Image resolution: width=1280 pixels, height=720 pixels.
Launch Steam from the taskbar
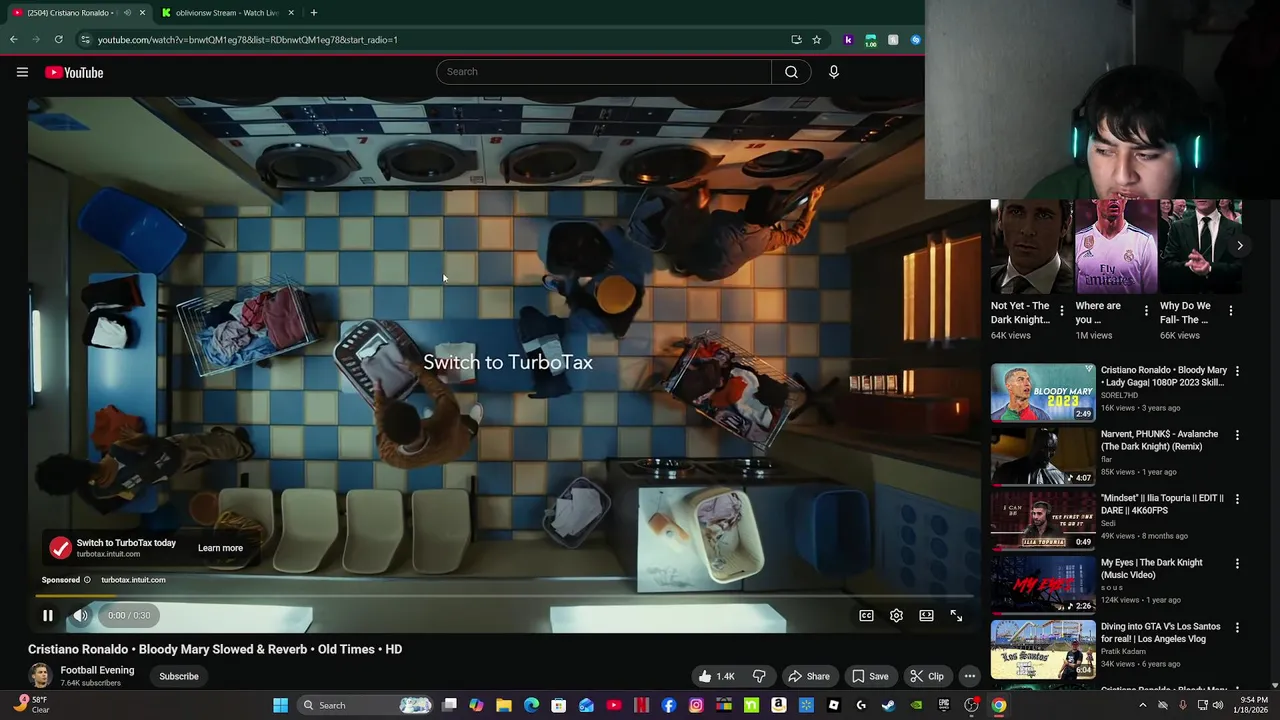tap(888, 705)
